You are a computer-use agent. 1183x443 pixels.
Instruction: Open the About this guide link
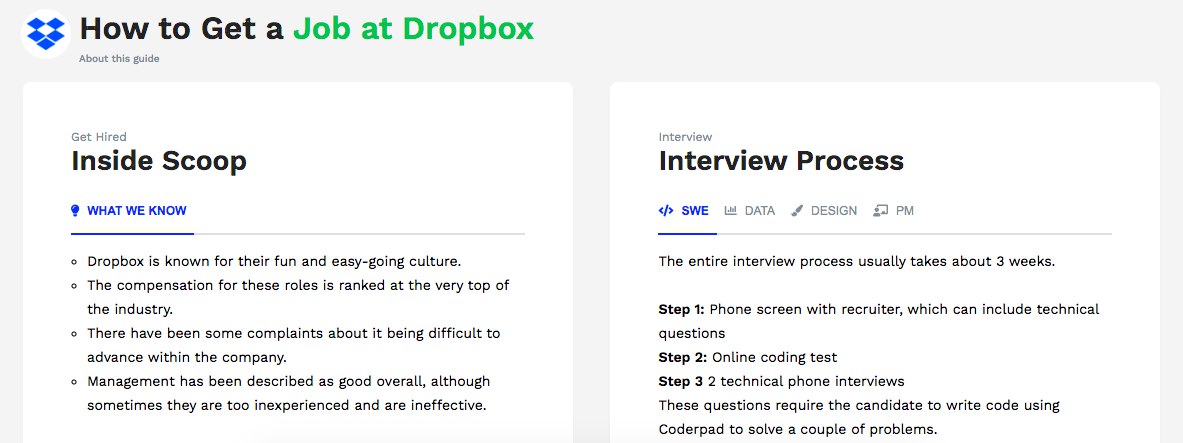coord(119,58)
